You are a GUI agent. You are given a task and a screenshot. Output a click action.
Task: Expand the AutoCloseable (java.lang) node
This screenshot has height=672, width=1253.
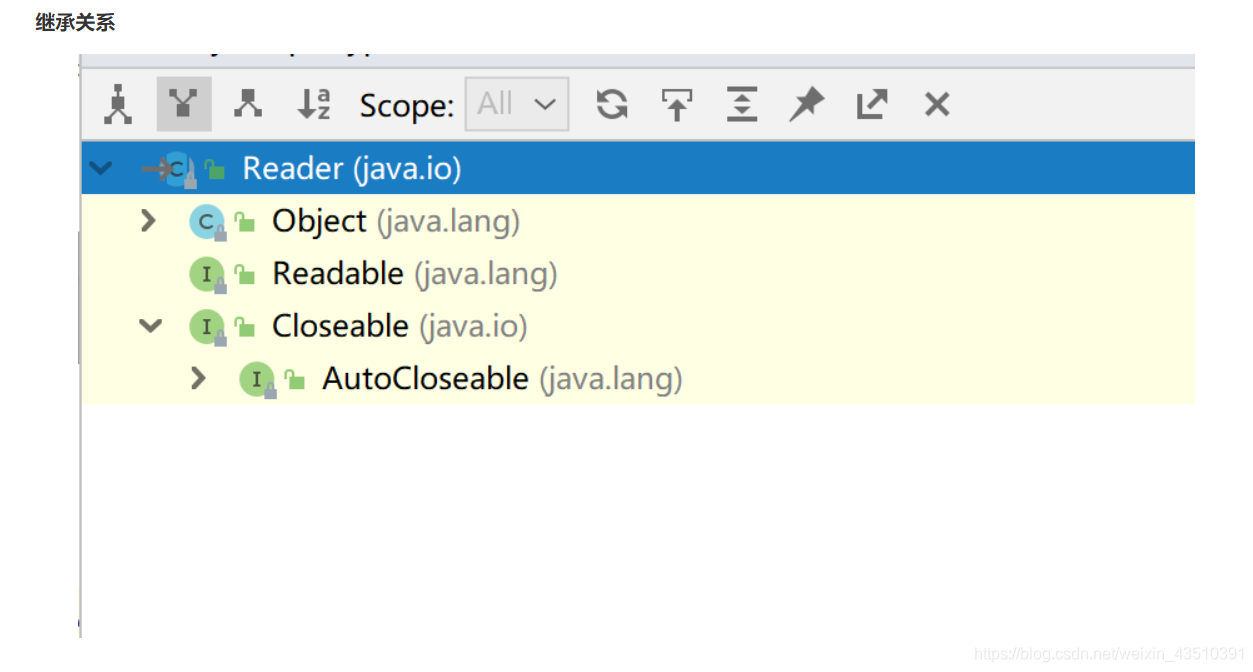point(198,378)
